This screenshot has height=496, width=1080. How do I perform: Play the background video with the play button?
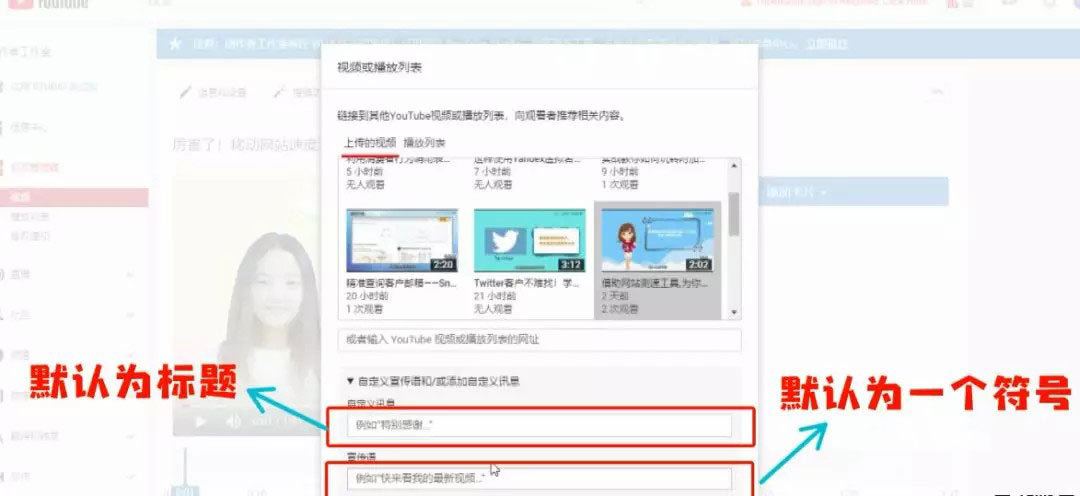click(200, 422)
